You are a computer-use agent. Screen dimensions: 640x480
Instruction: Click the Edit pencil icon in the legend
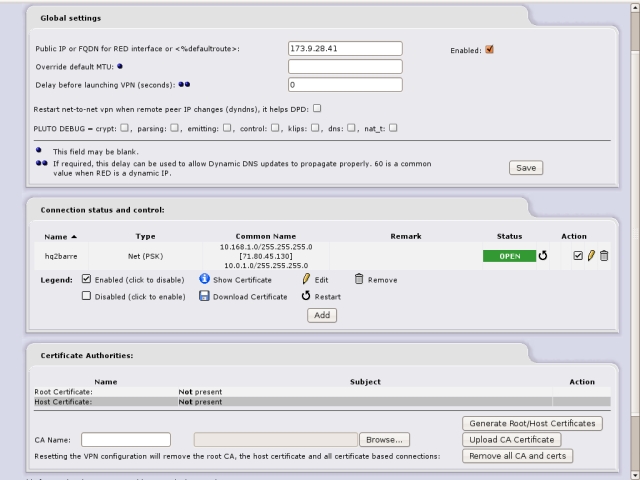coord(307,279)
